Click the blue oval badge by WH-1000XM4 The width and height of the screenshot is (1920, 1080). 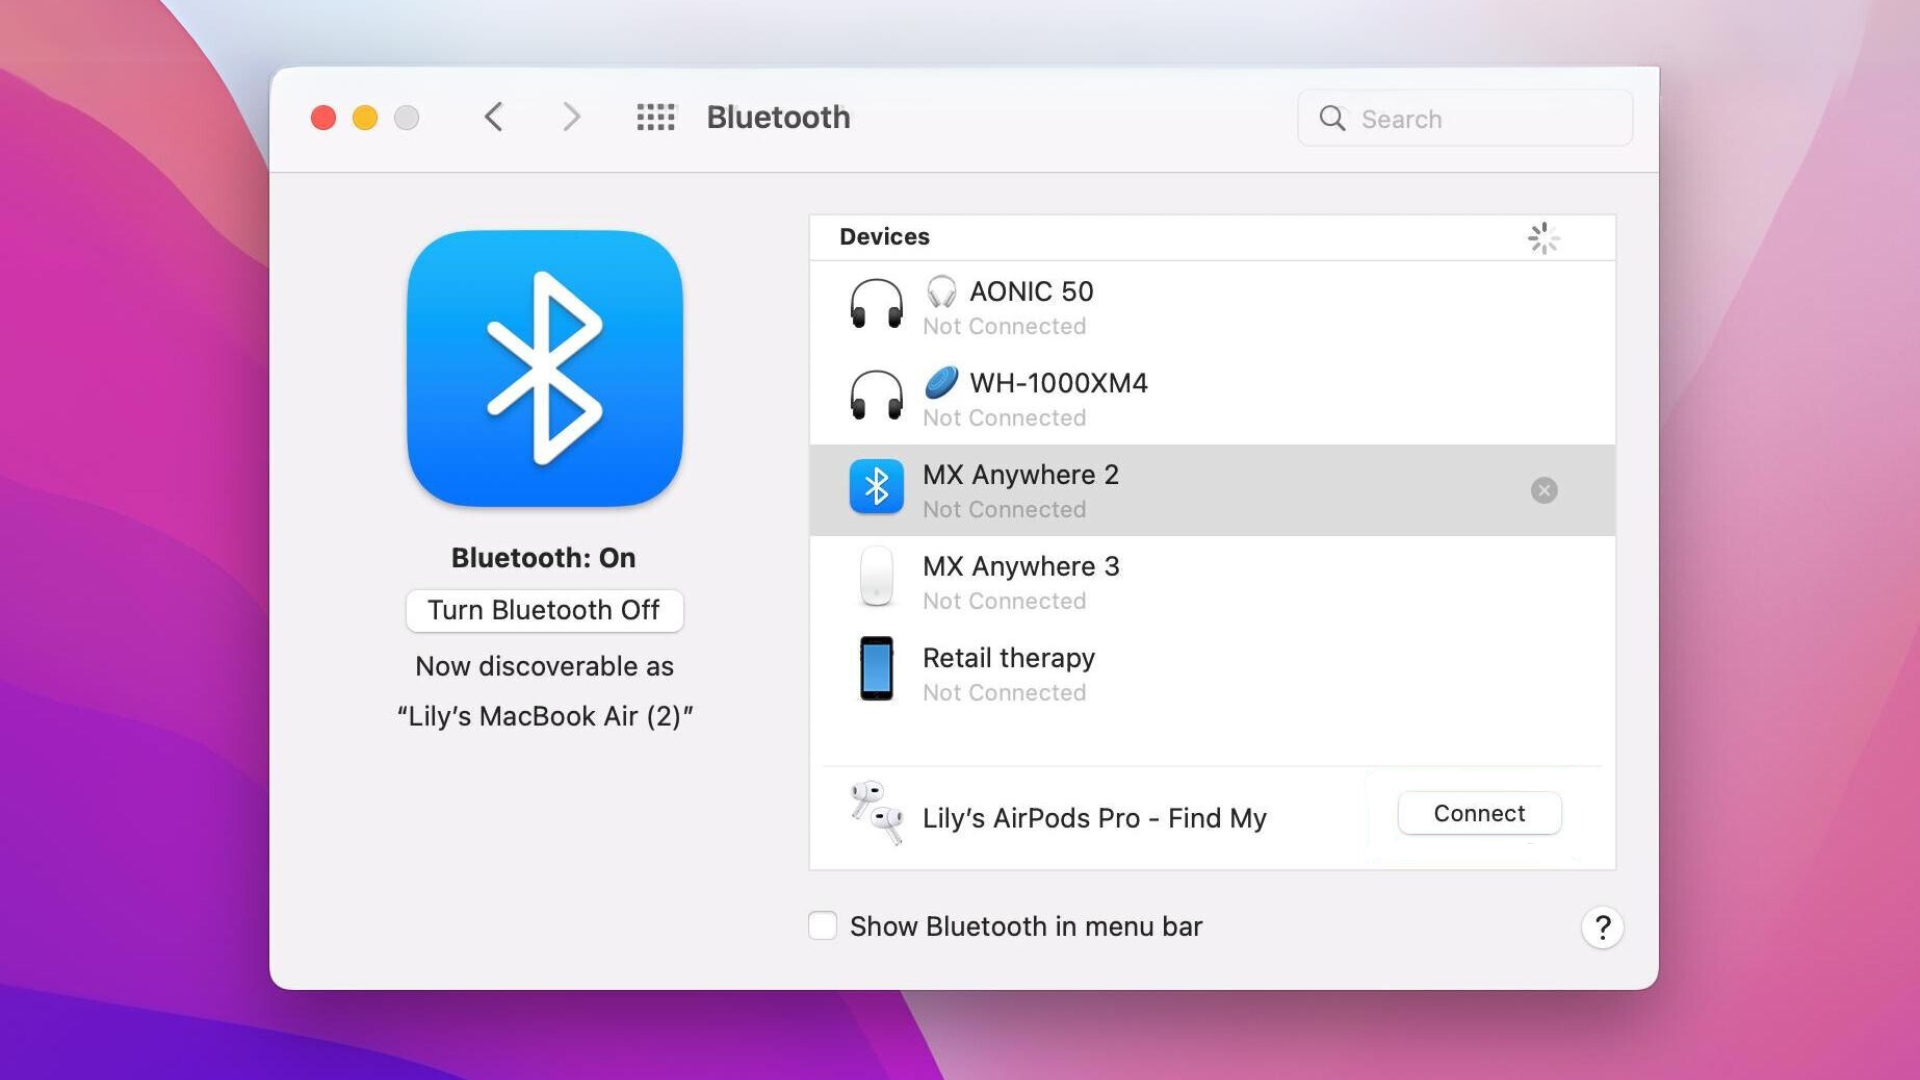(941, 382)
